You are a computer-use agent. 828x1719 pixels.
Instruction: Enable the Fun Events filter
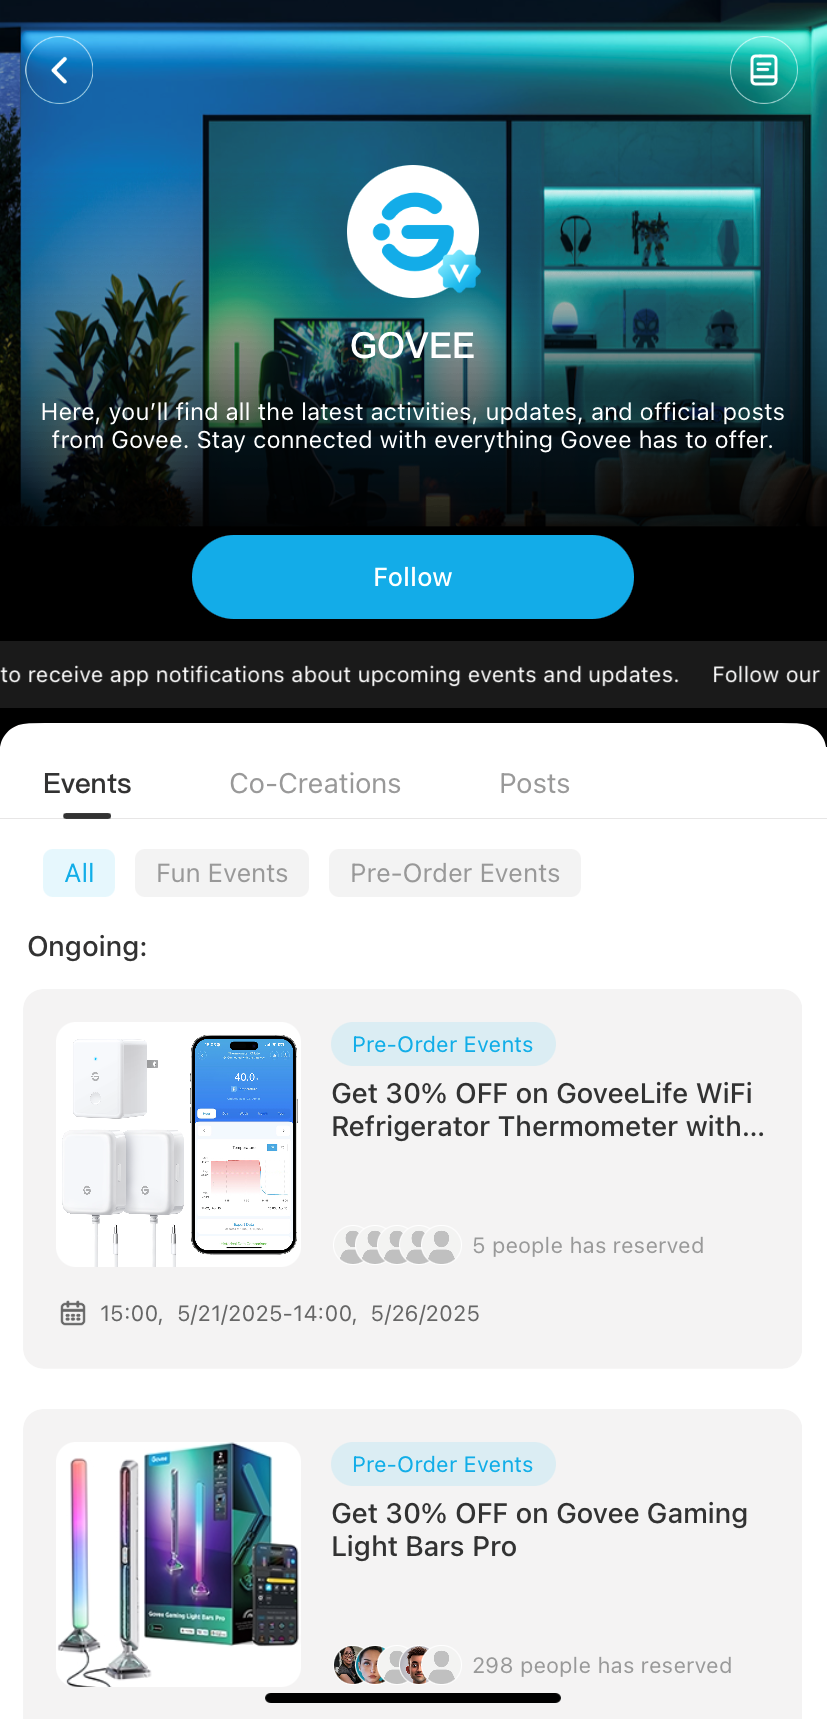click(x=221, y=873)
